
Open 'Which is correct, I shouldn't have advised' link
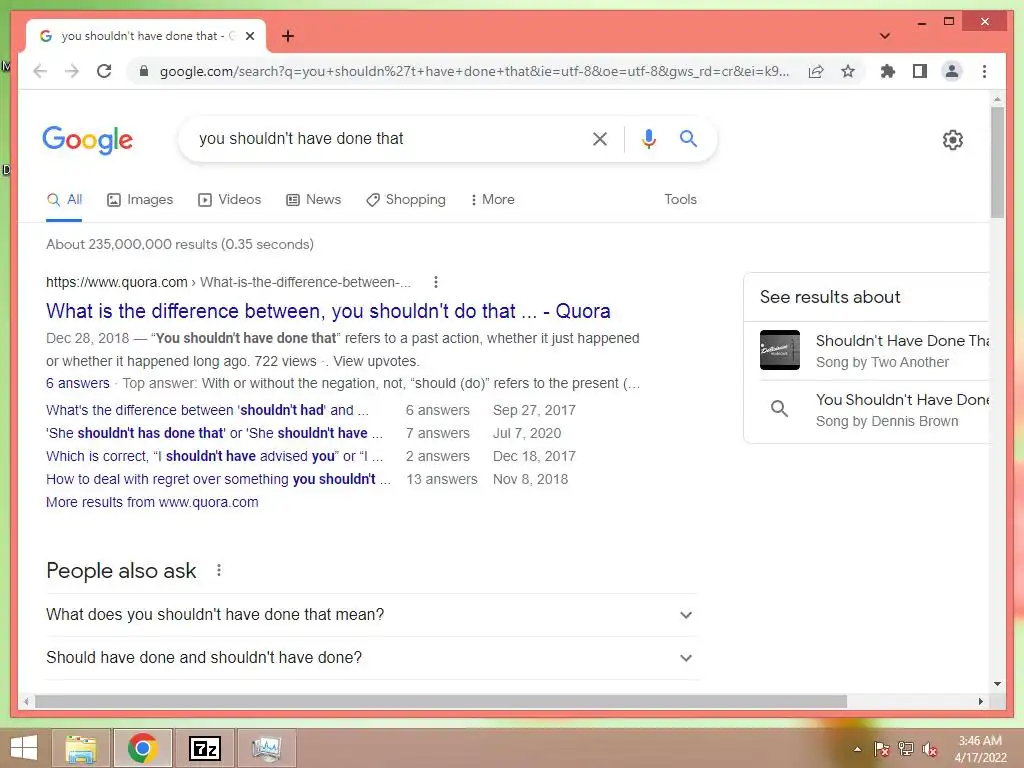pos(214,456)
